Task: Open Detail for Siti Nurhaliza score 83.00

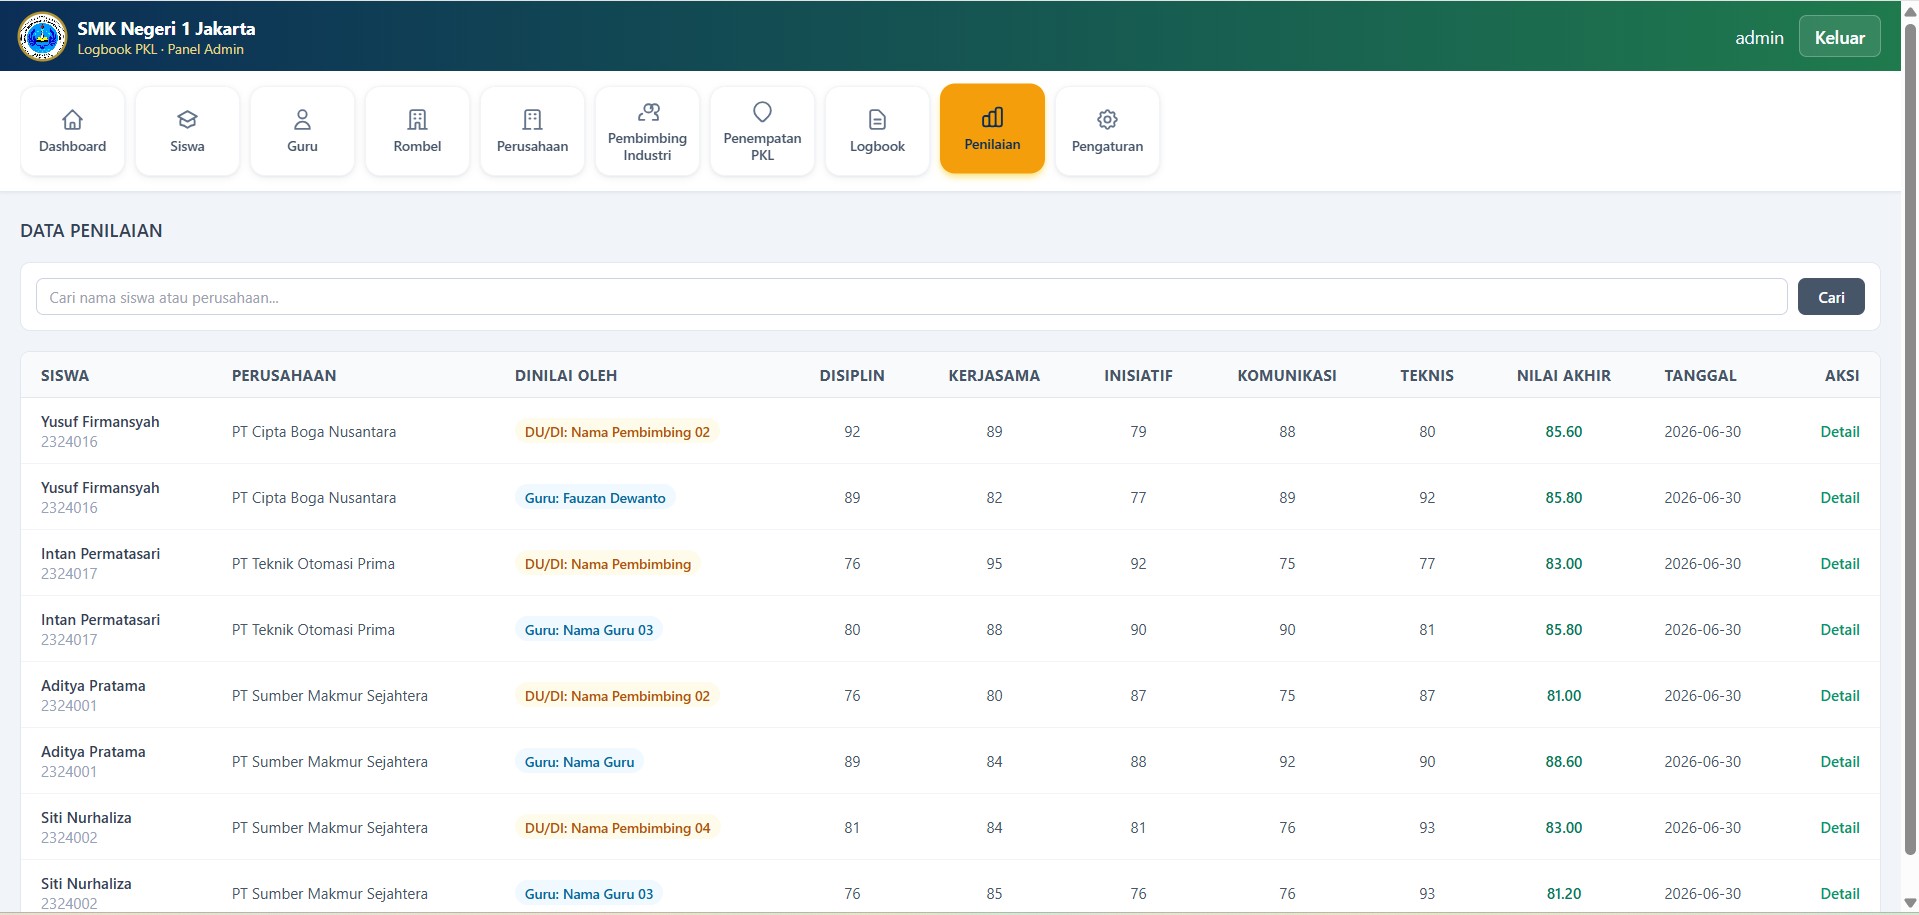Action: click(x=1839, y=828)
